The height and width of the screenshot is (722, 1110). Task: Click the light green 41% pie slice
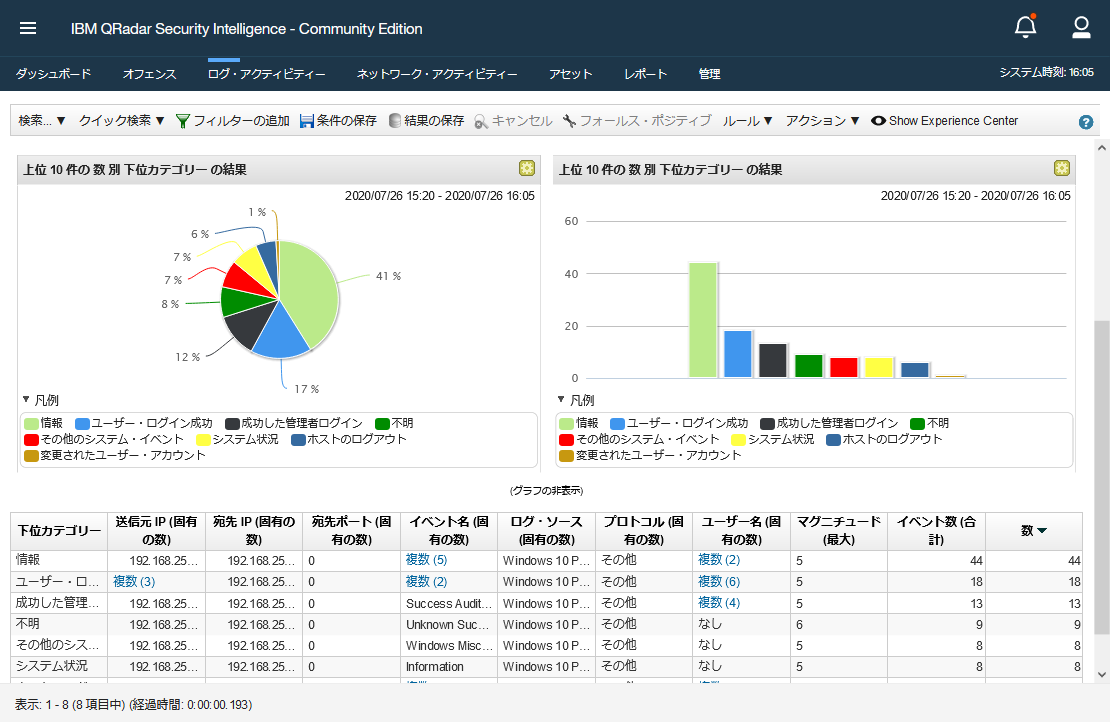311,290
